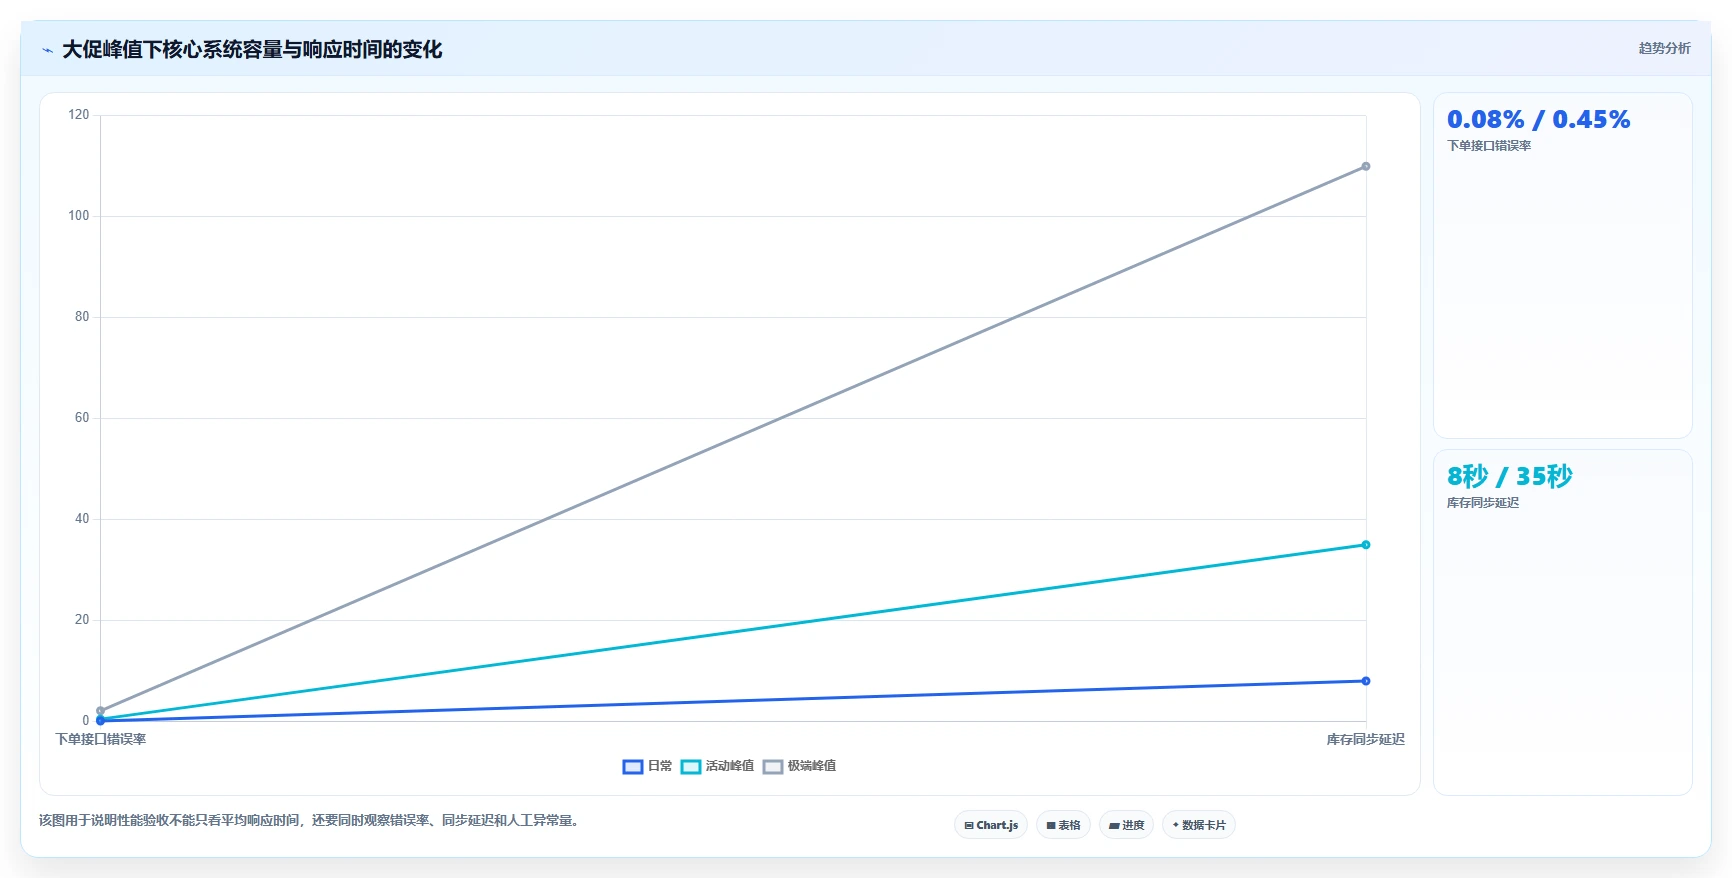This screenshot has width=1732, height=878.
Task: Click the Chart.js chip
Action: (991, 825)
